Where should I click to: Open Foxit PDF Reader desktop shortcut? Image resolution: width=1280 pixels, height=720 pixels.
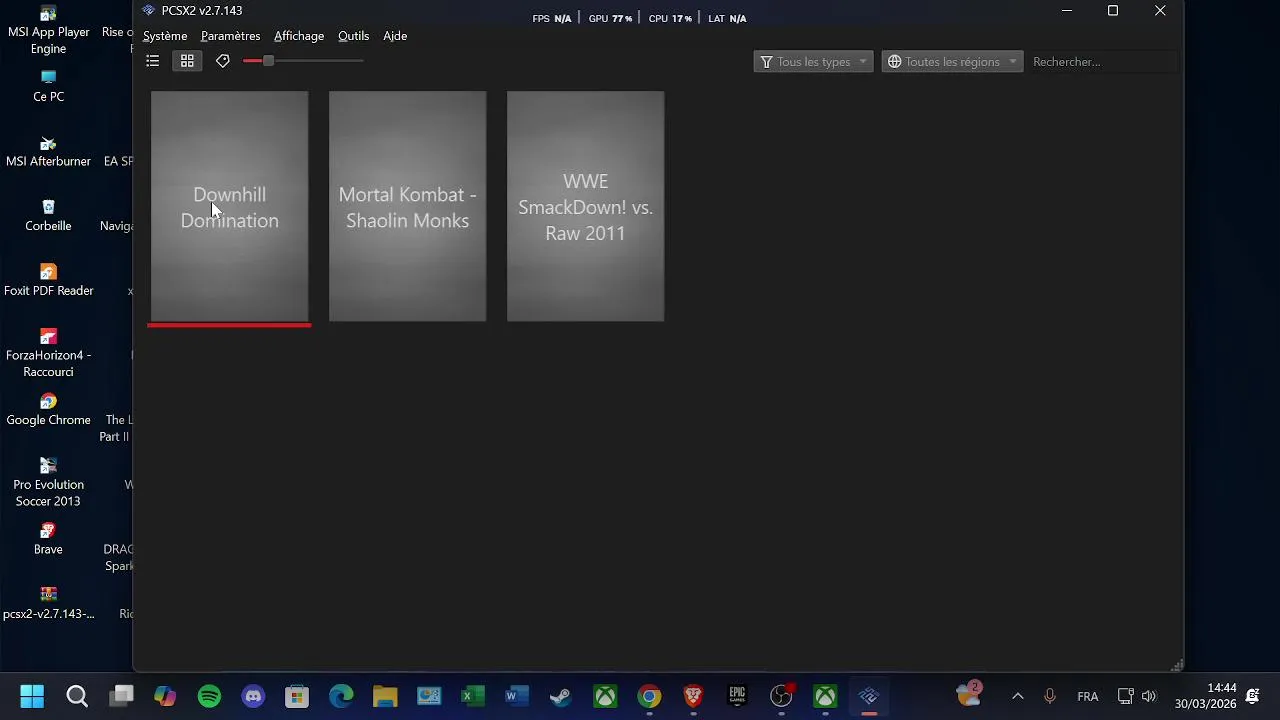coord(48,281)
